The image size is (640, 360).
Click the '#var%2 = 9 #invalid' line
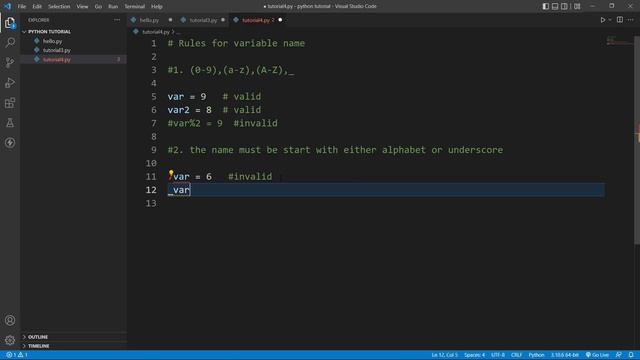pos(222,123)
